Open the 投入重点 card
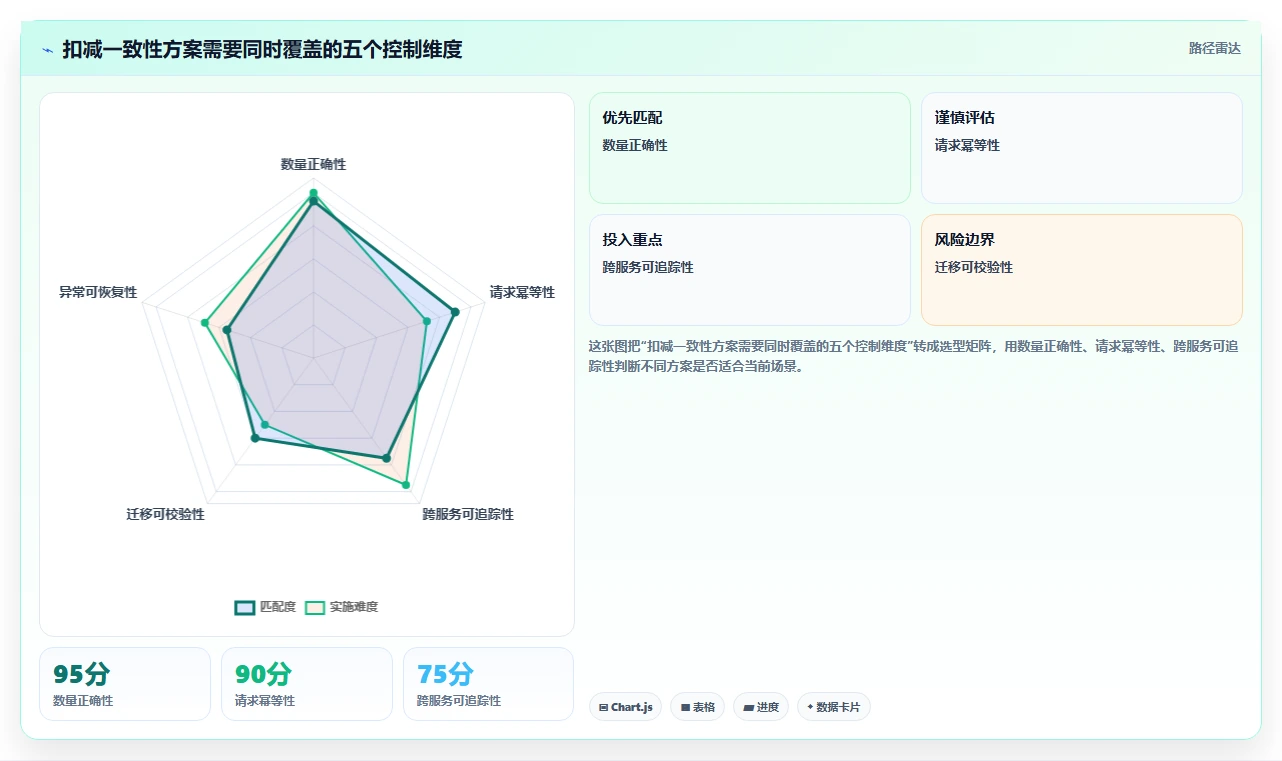 750,270
